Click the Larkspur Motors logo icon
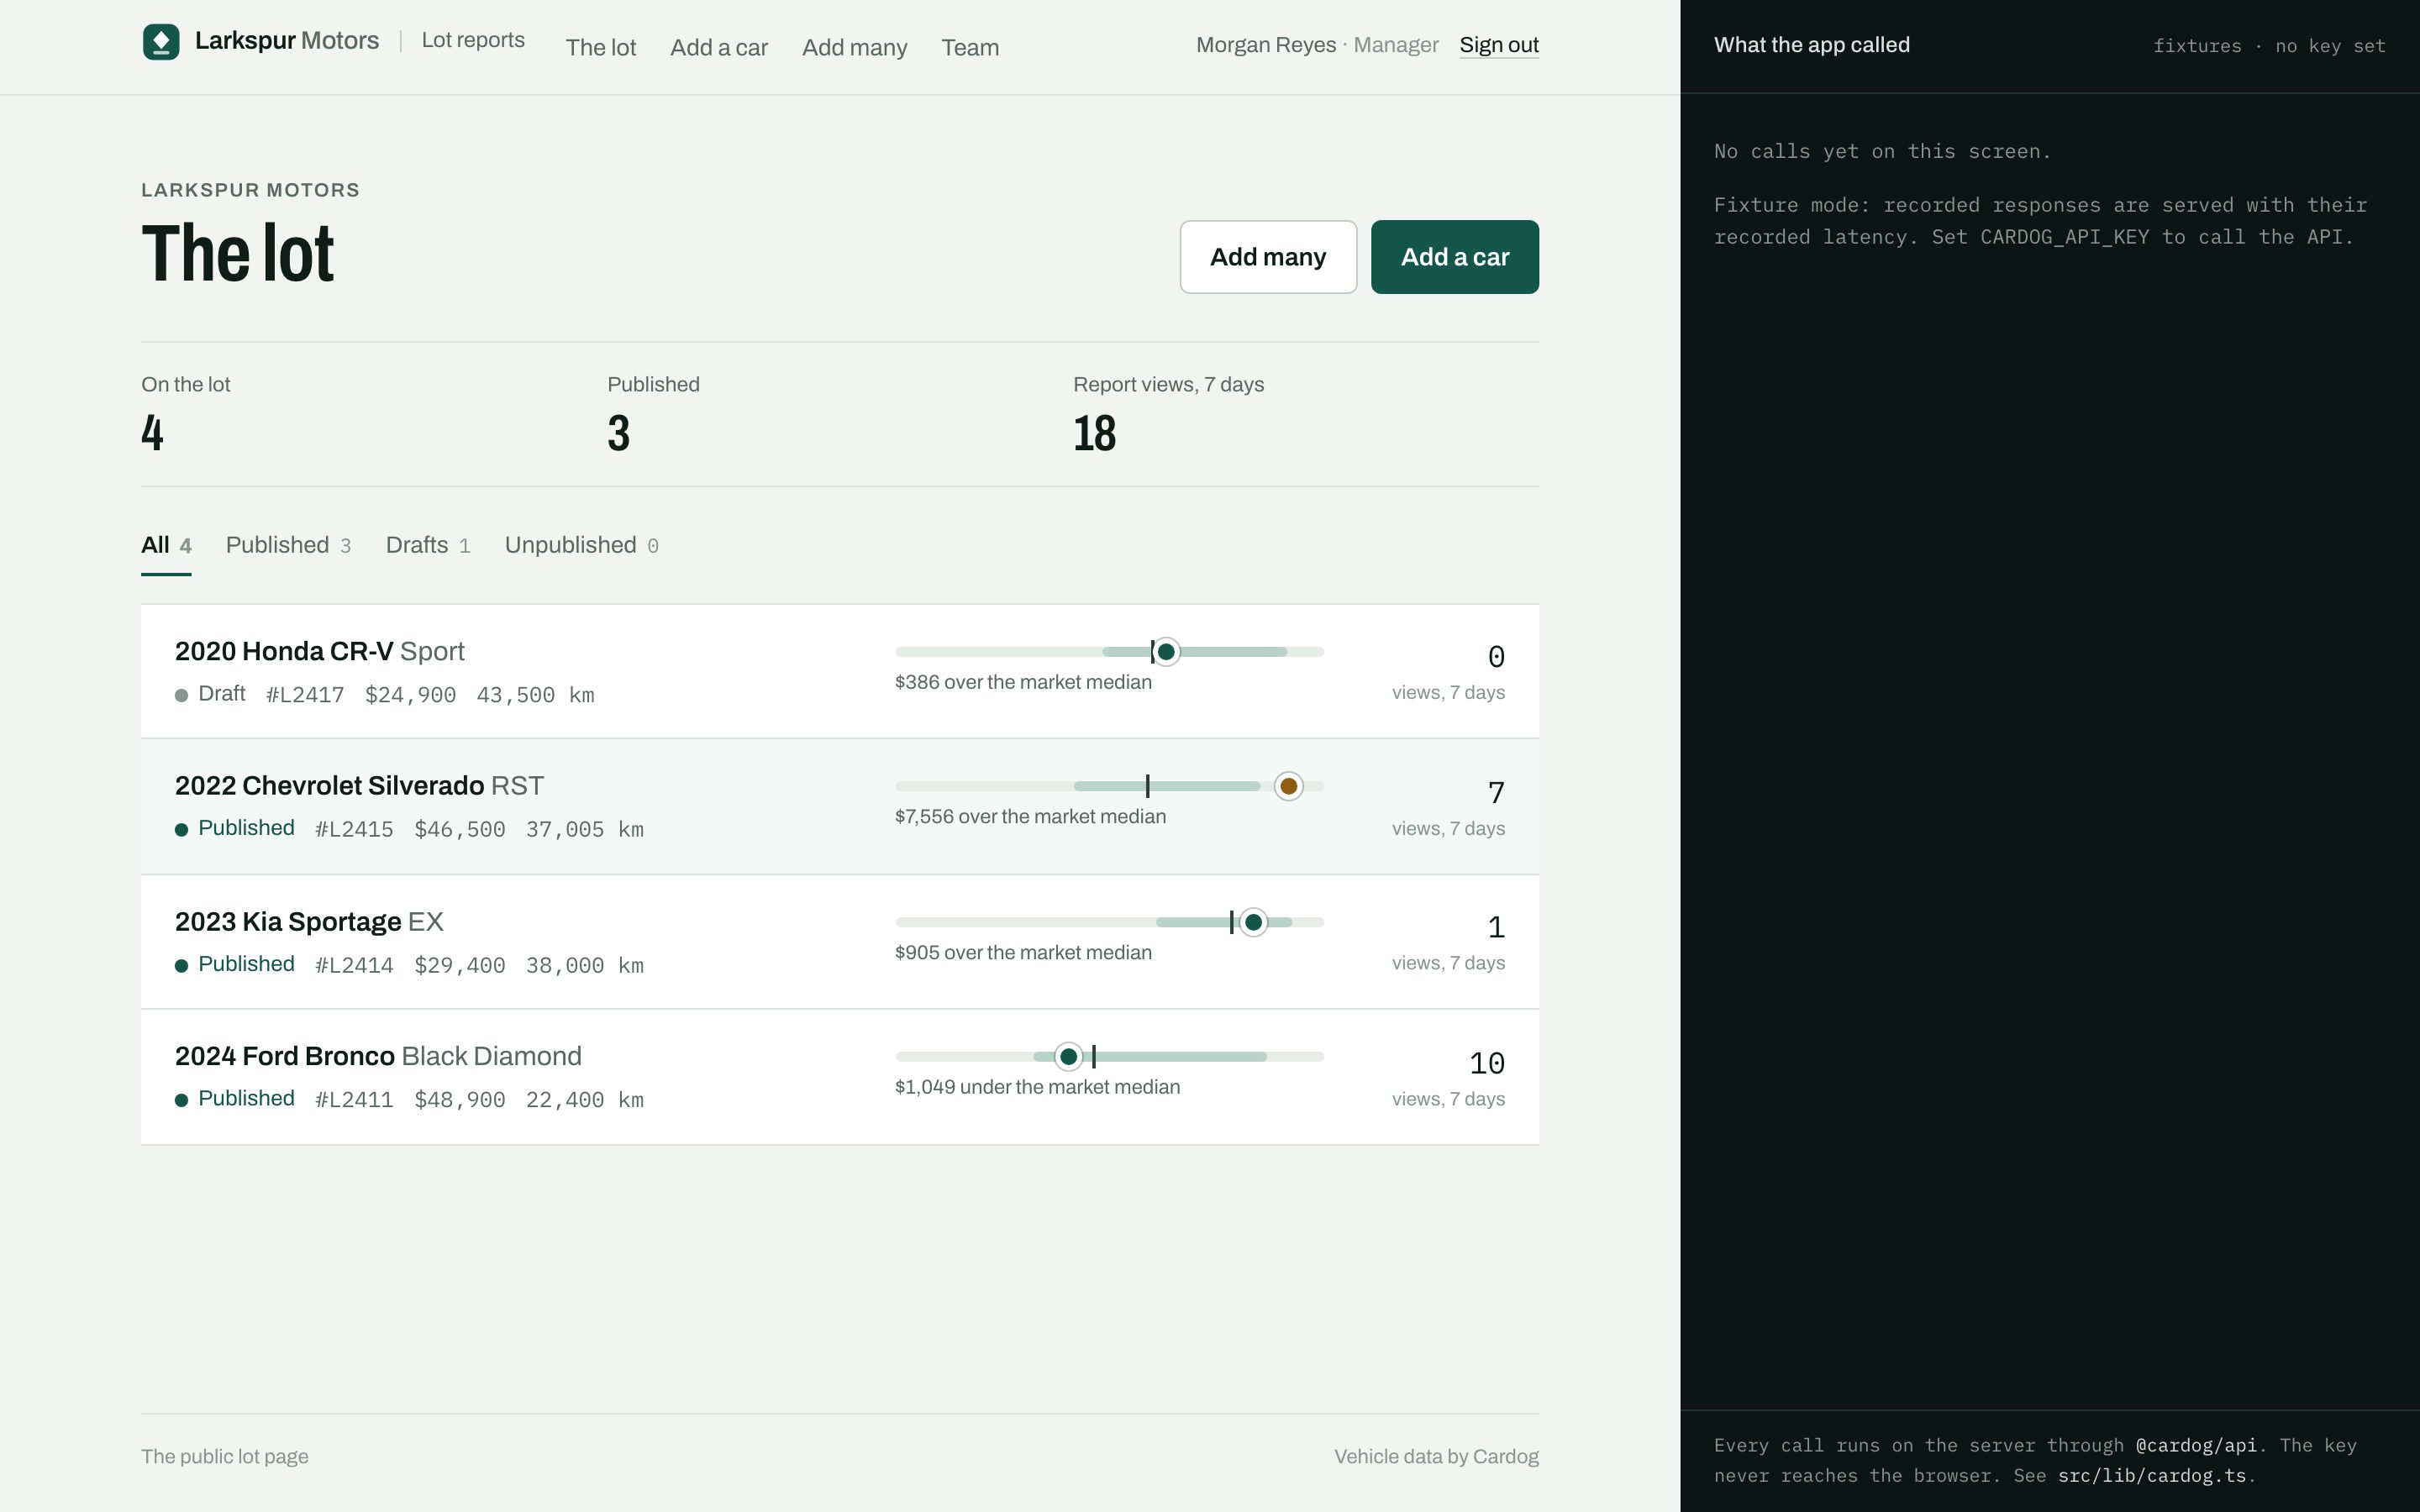 pyautogui.click(x=161, y=42)
